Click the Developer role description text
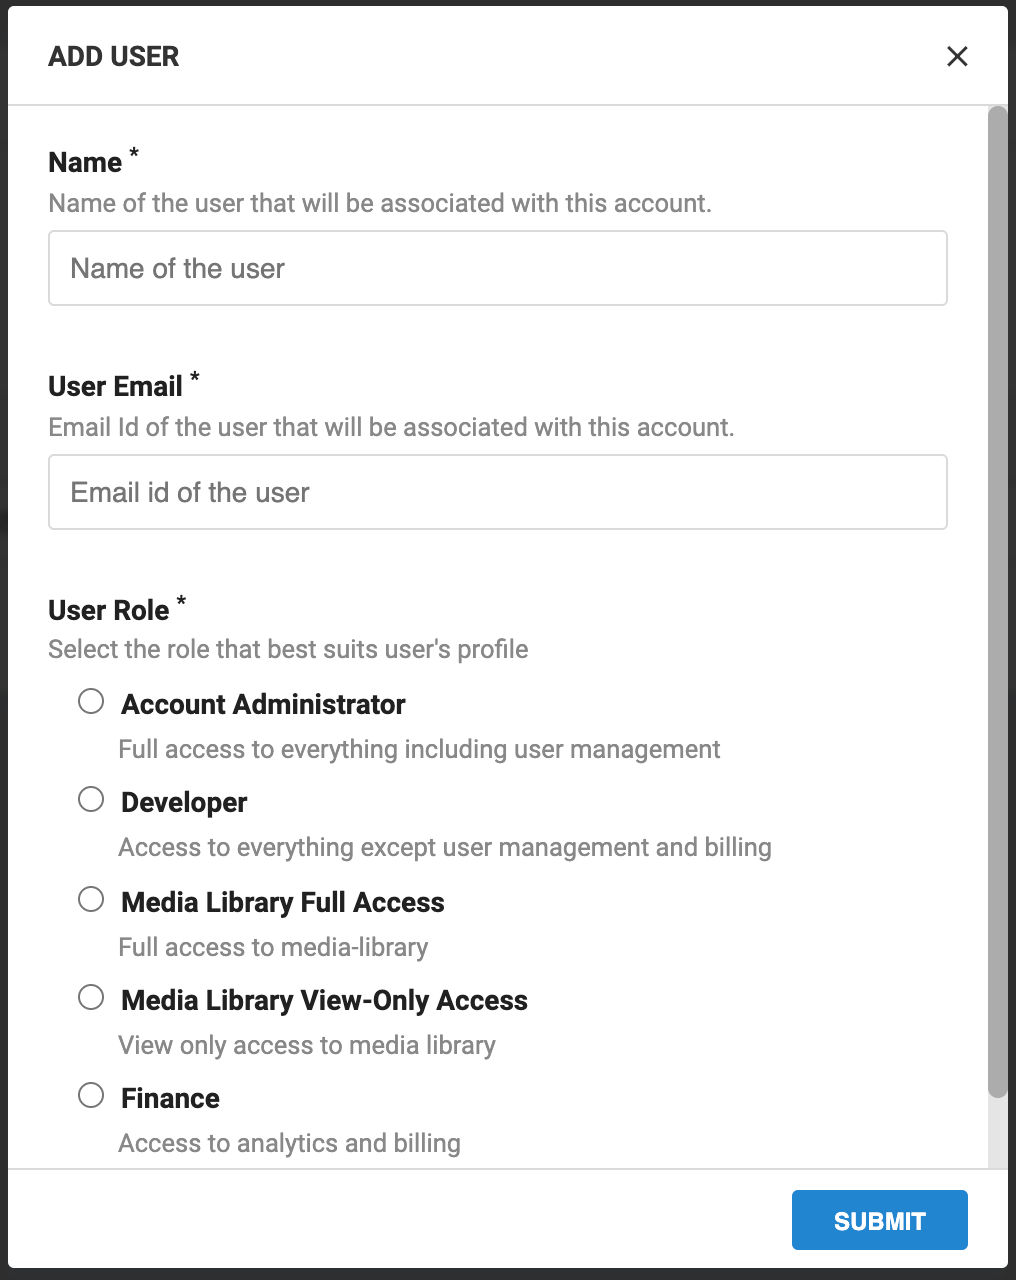Image resolution: width=1016 pixels, height=1280 pixels. tap(445, 847)
